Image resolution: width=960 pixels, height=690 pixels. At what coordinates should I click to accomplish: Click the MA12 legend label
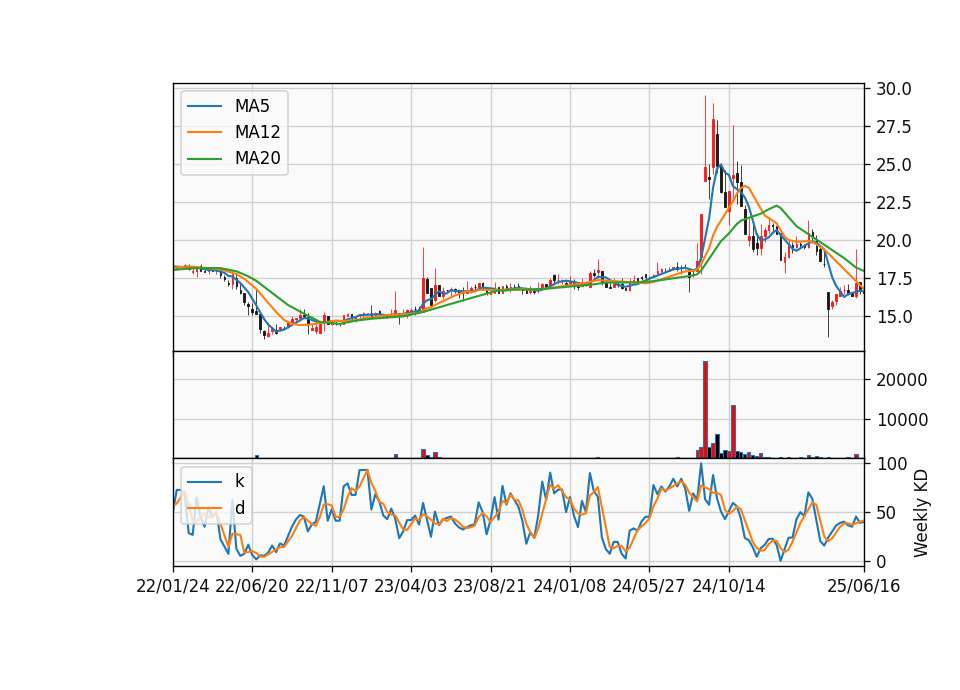click(x=257, y=132)
